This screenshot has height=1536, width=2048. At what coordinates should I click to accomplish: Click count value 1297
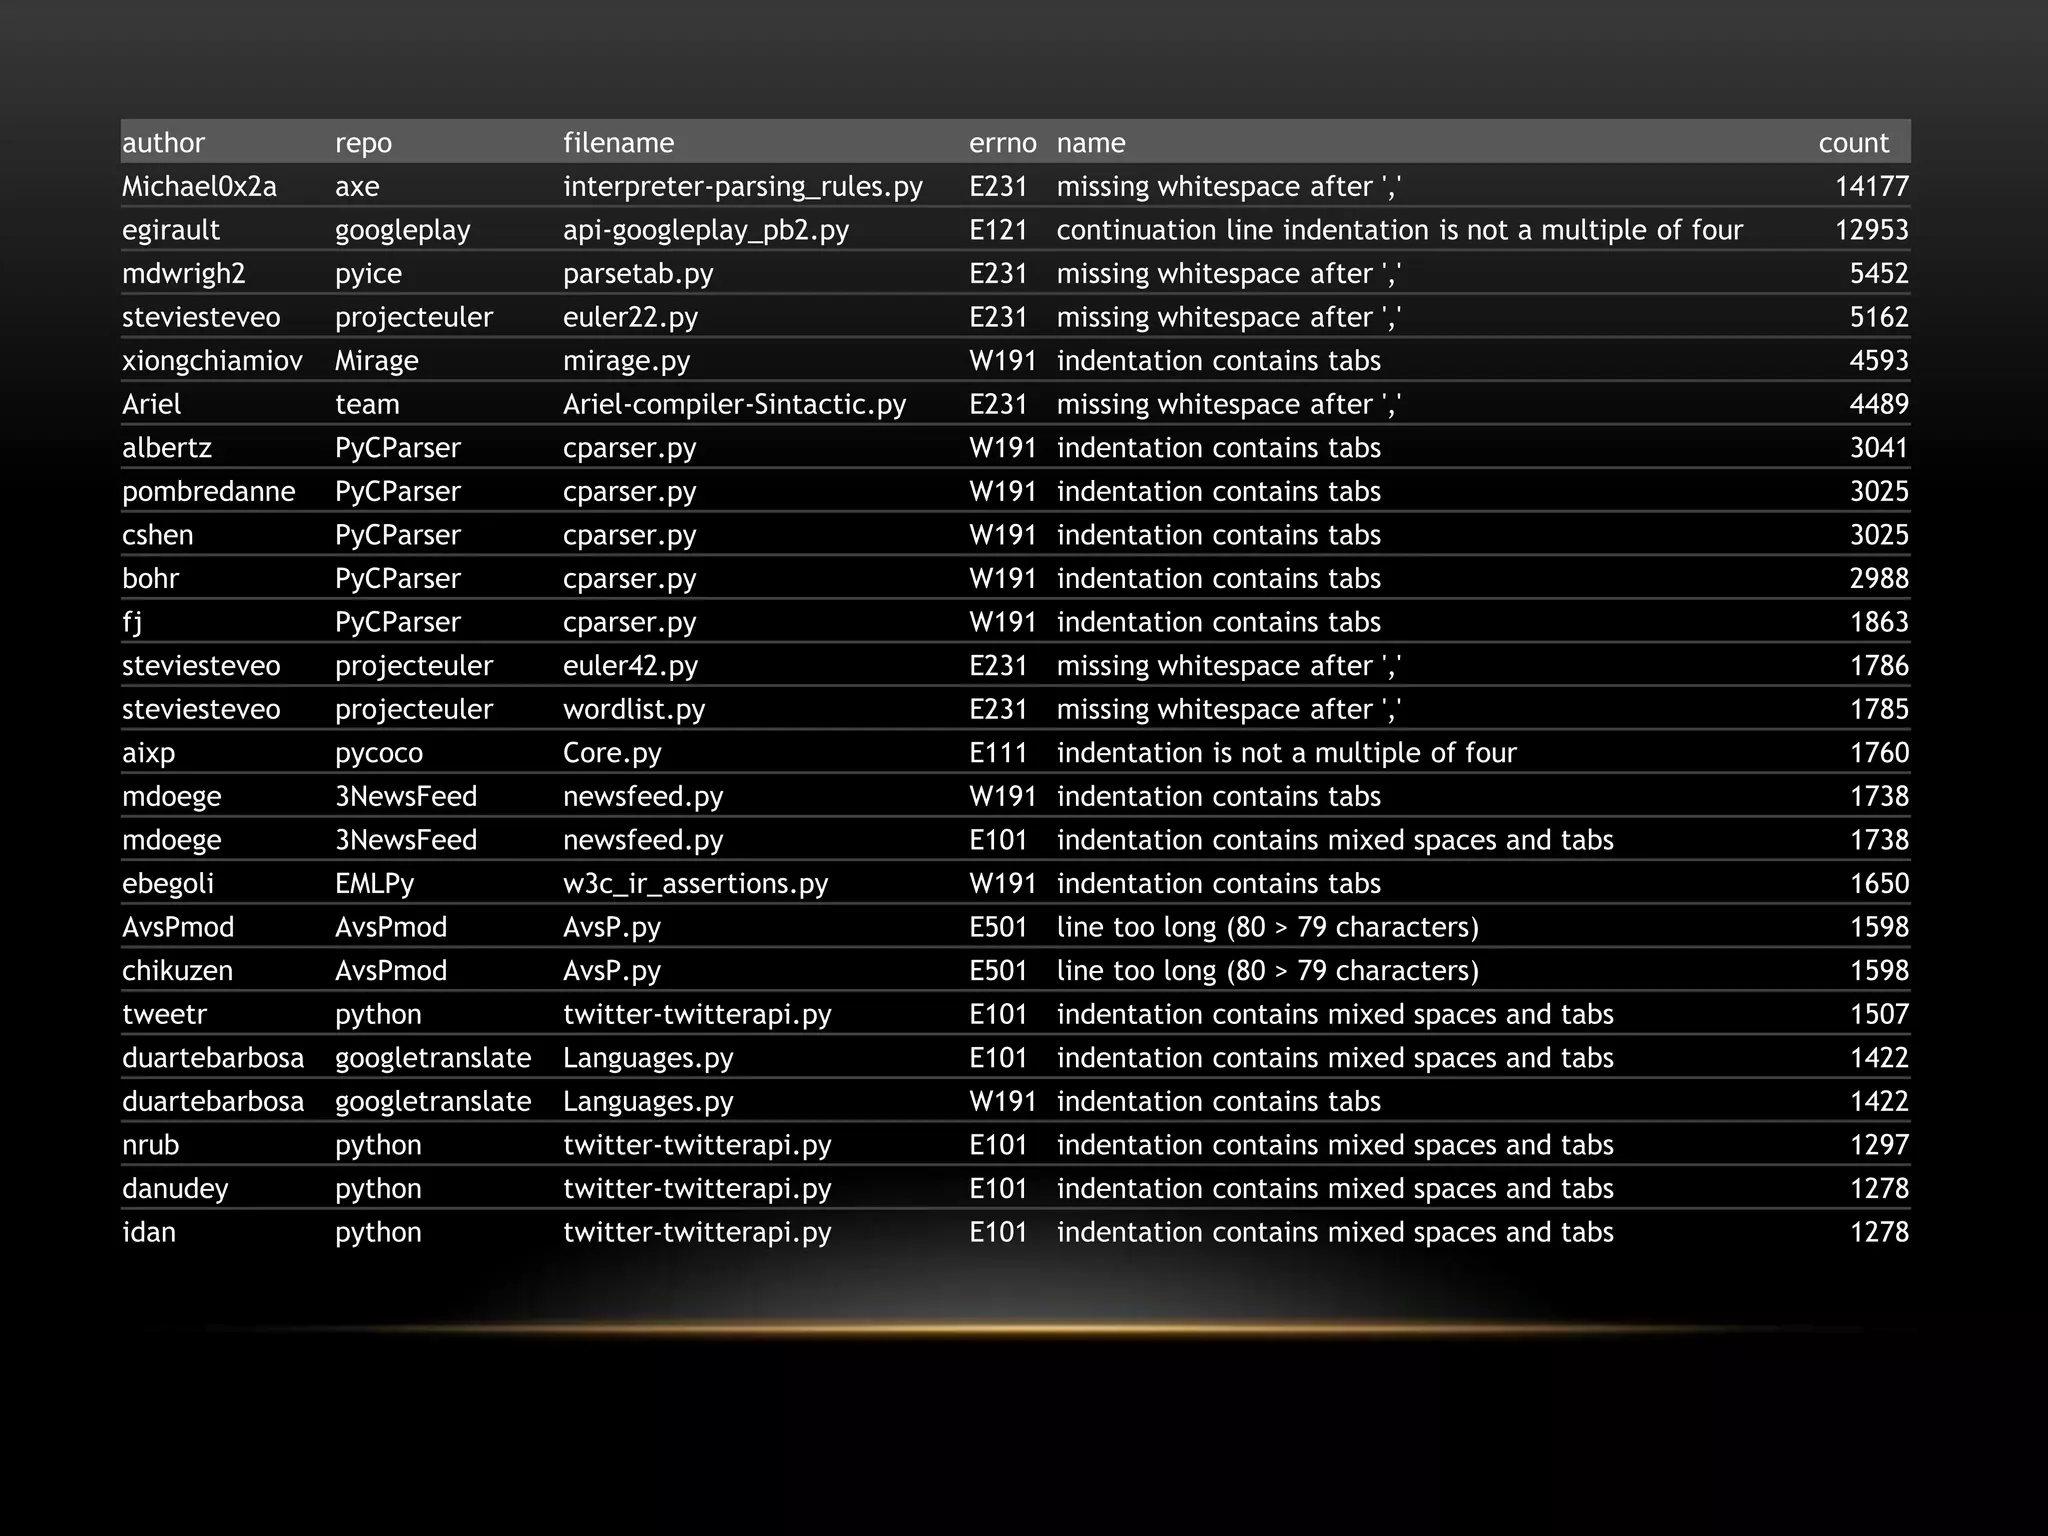coord(1878,1145)
